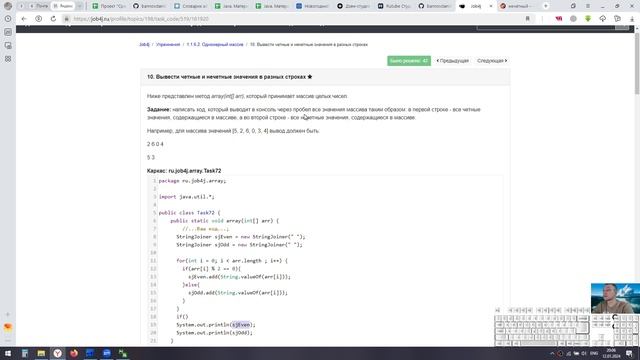Open history clock icon in left sidebar

[8, 19]
